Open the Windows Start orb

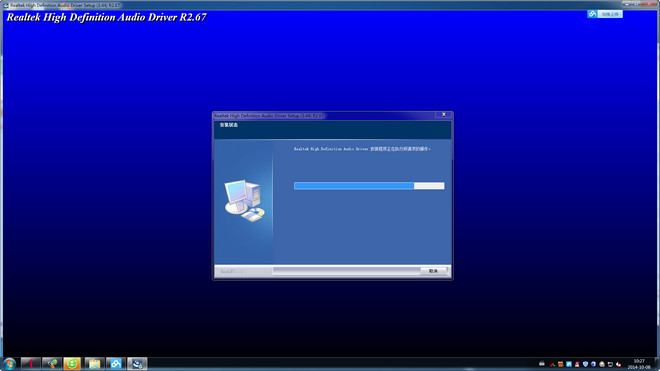pos(9,364)
